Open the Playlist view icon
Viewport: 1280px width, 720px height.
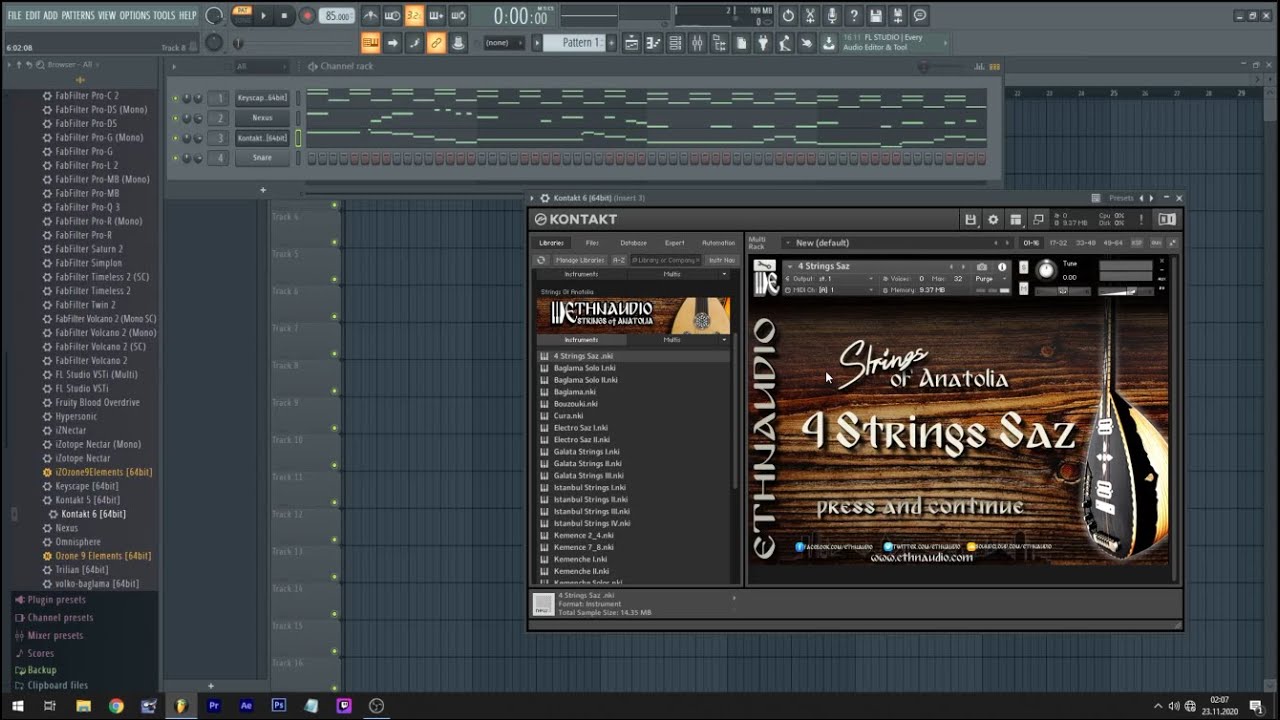(632, 43)
